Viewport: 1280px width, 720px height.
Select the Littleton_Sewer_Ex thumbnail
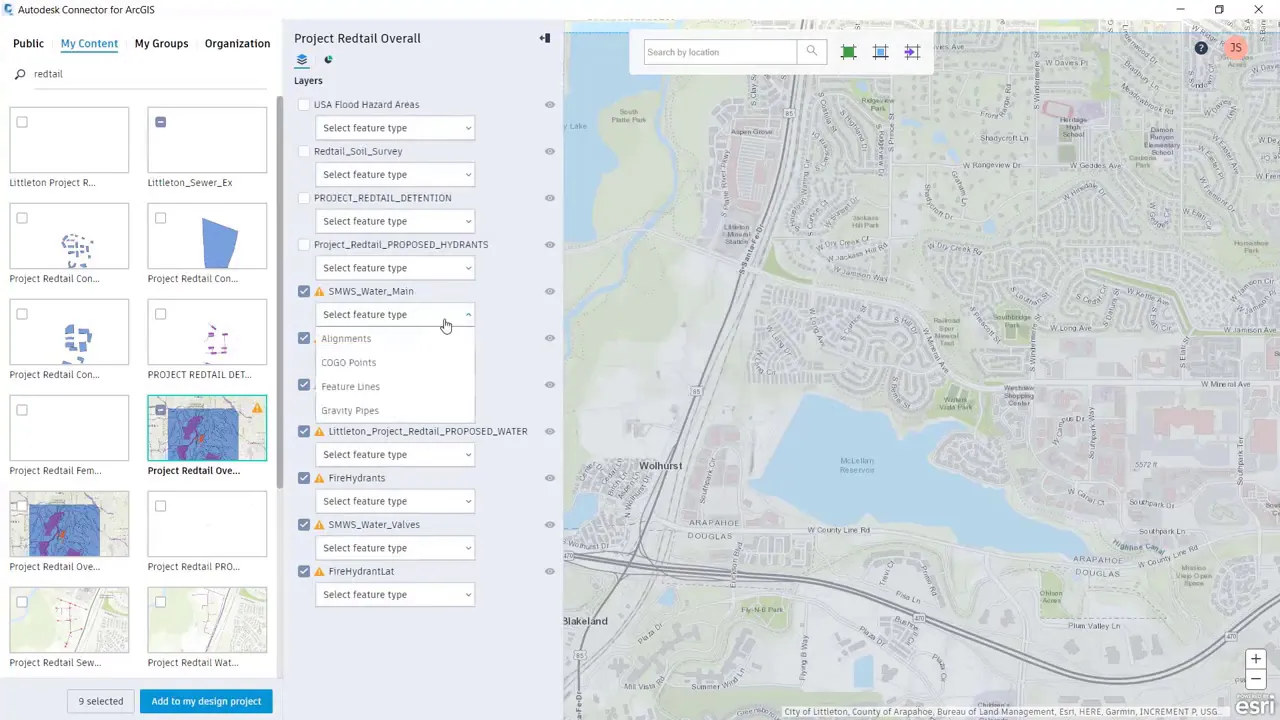pyautogui.click(x=207, y=140)
